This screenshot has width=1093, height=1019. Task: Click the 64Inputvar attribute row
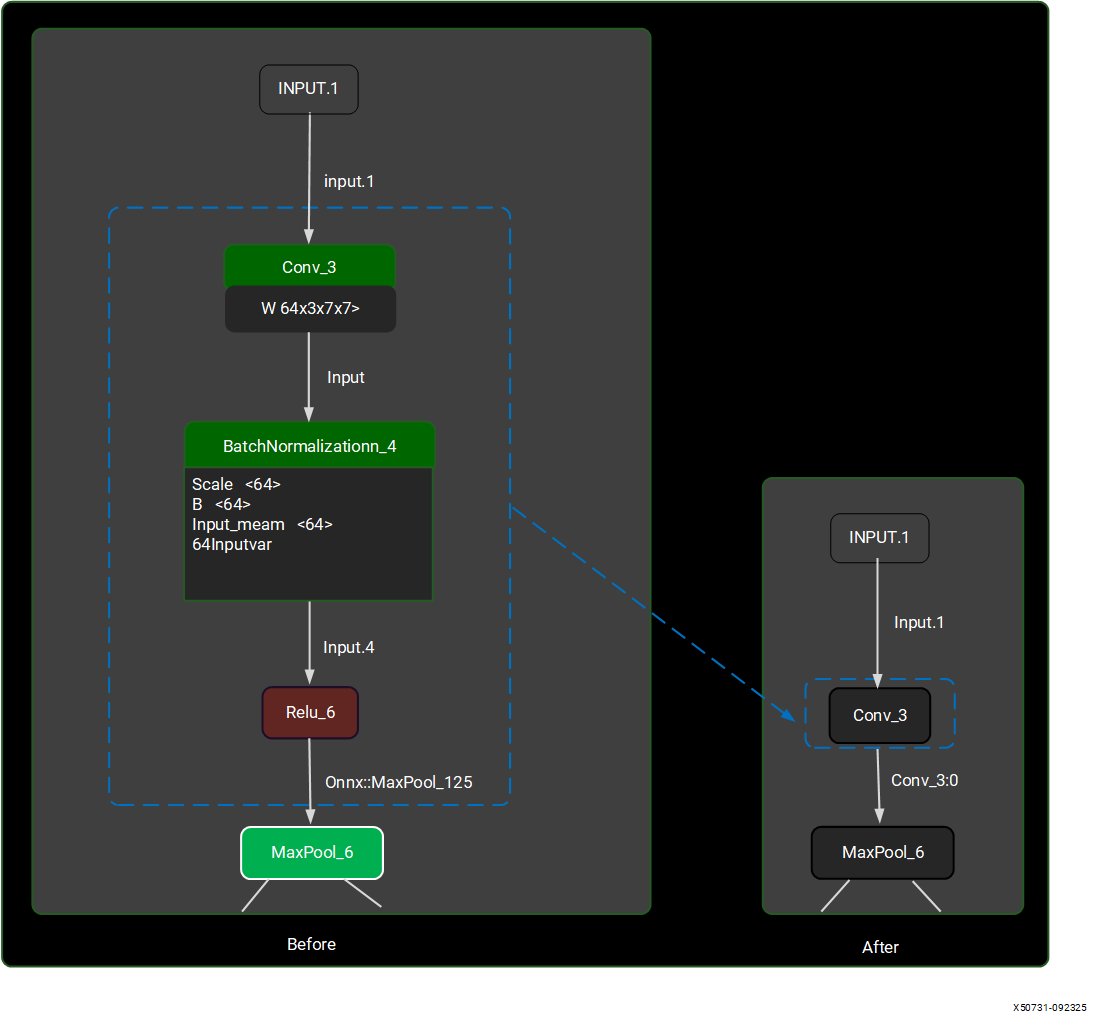[232, 545]
